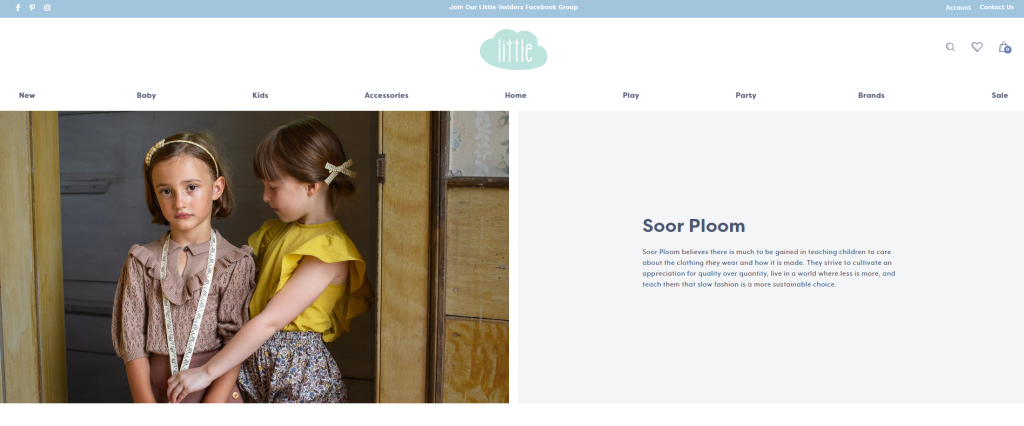Open the wishlist heart icon

click(977, 47)
